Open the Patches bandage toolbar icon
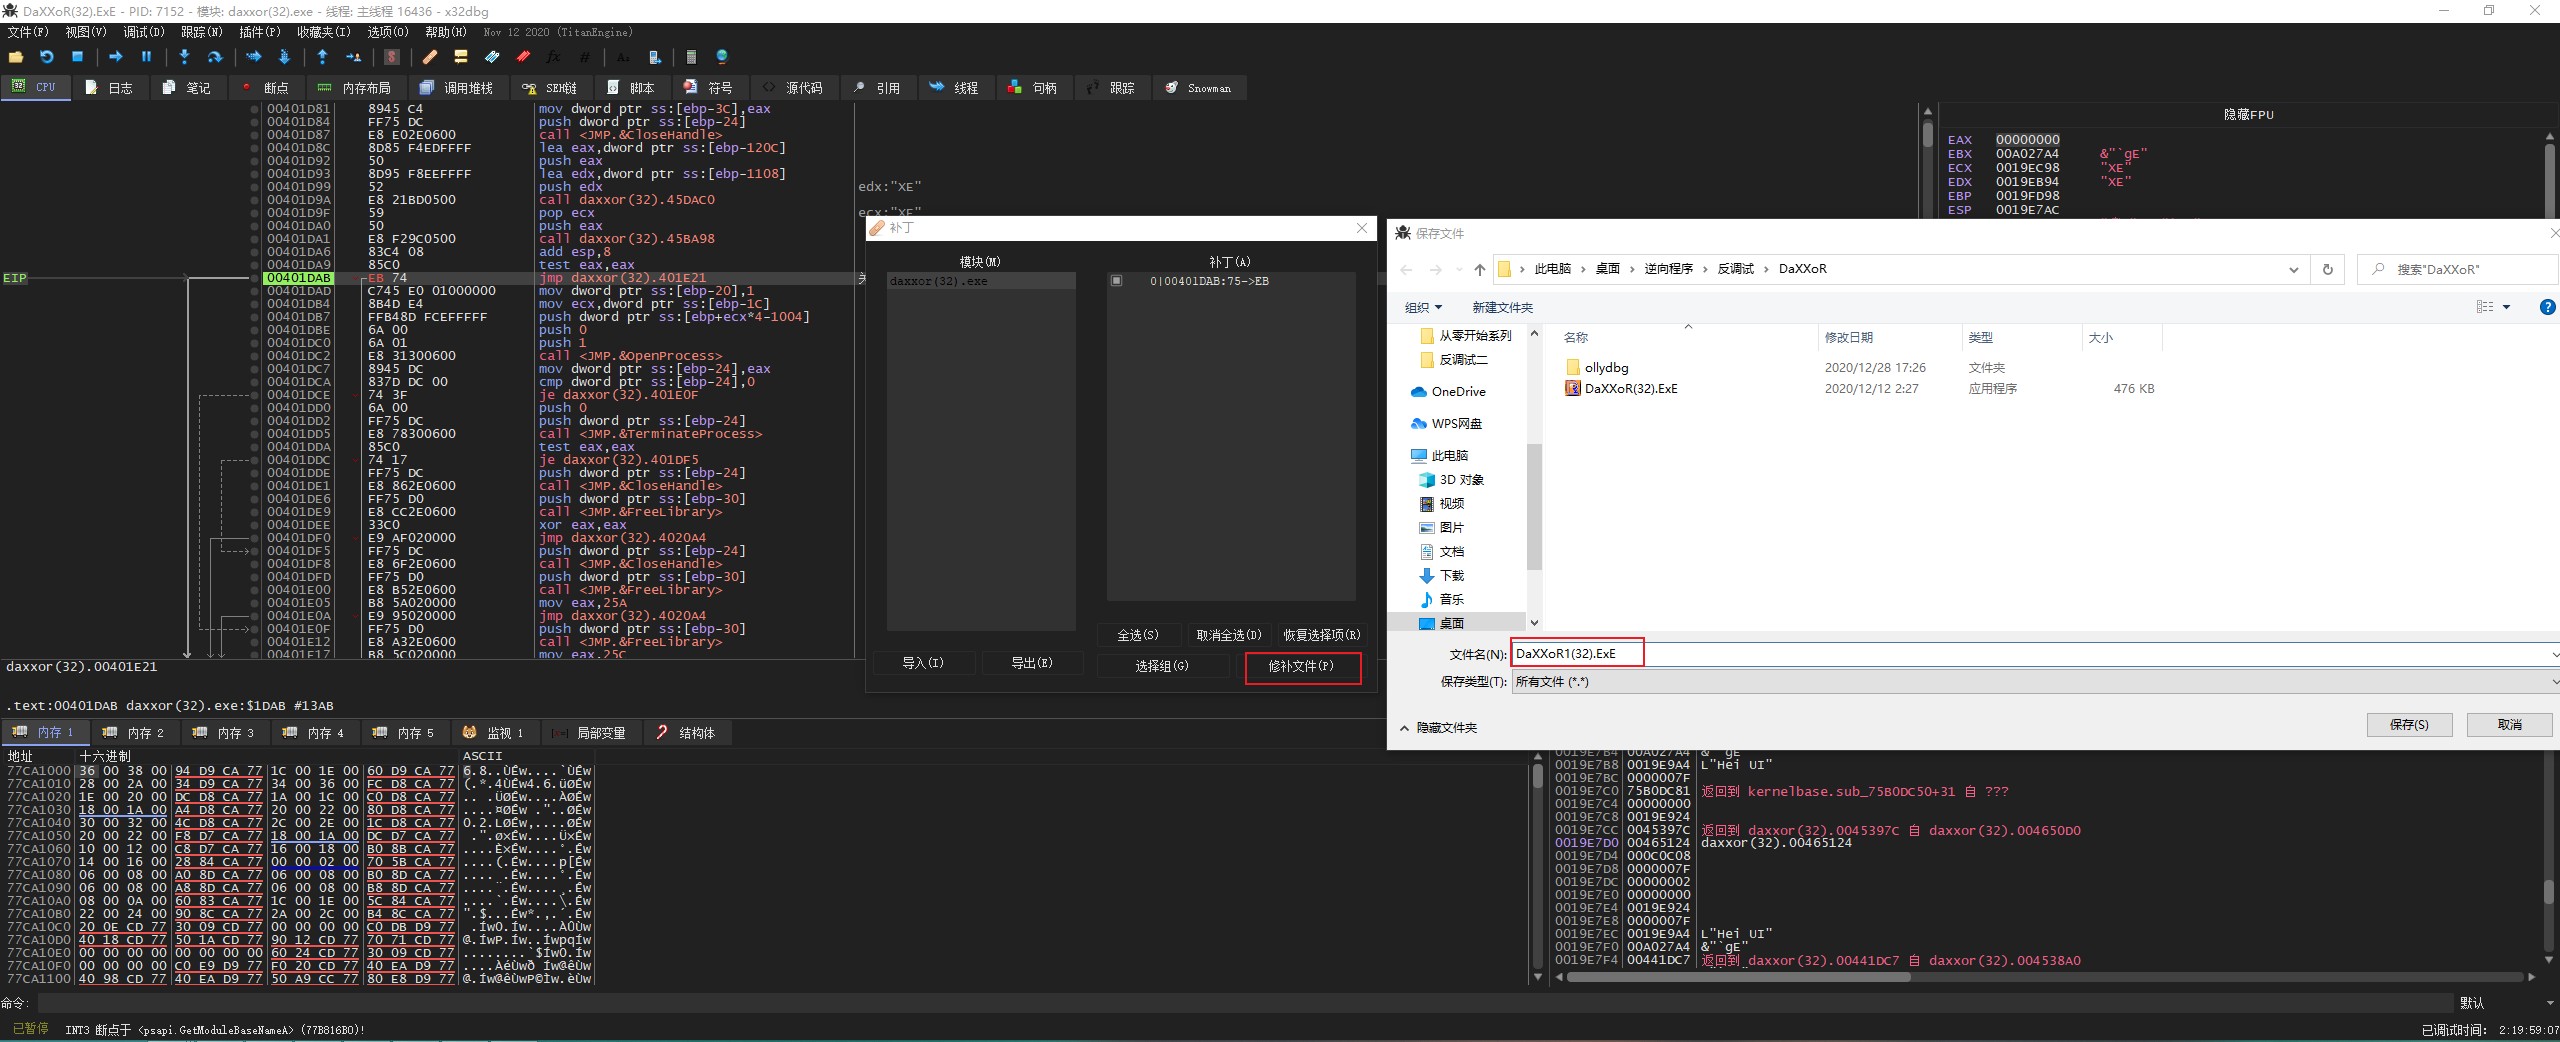 click(x=429, y=57)
